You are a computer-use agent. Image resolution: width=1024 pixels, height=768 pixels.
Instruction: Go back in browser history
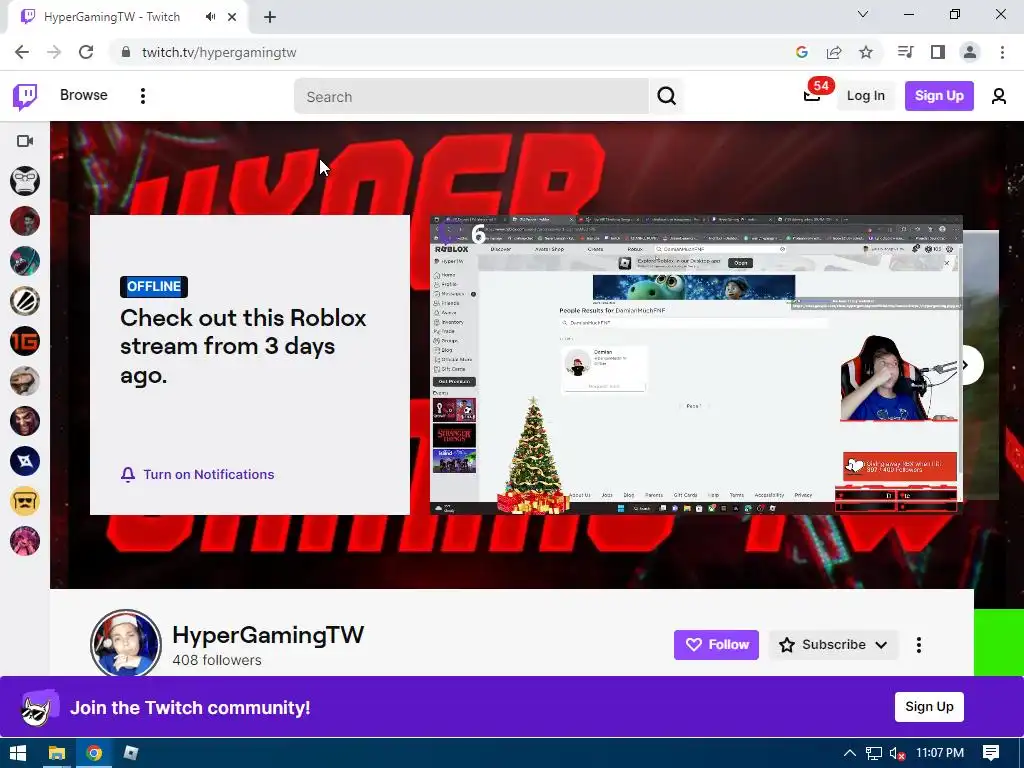(x=22, y=52)
